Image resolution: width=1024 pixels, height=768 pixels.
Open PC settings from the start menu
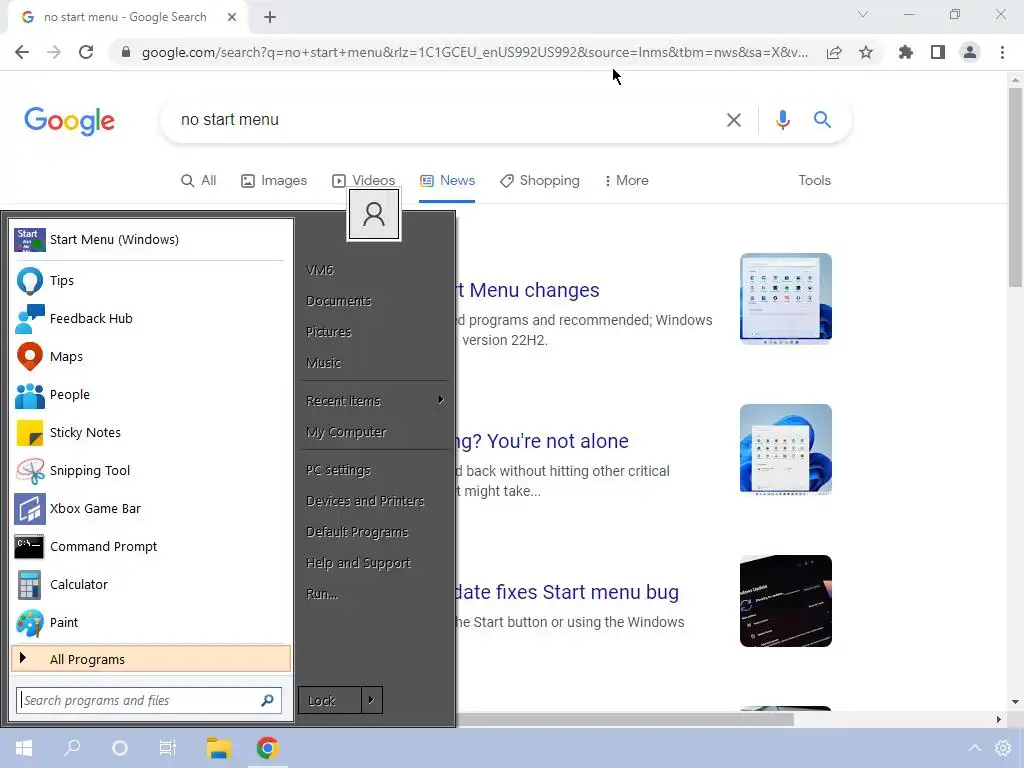tap(338, 470)
